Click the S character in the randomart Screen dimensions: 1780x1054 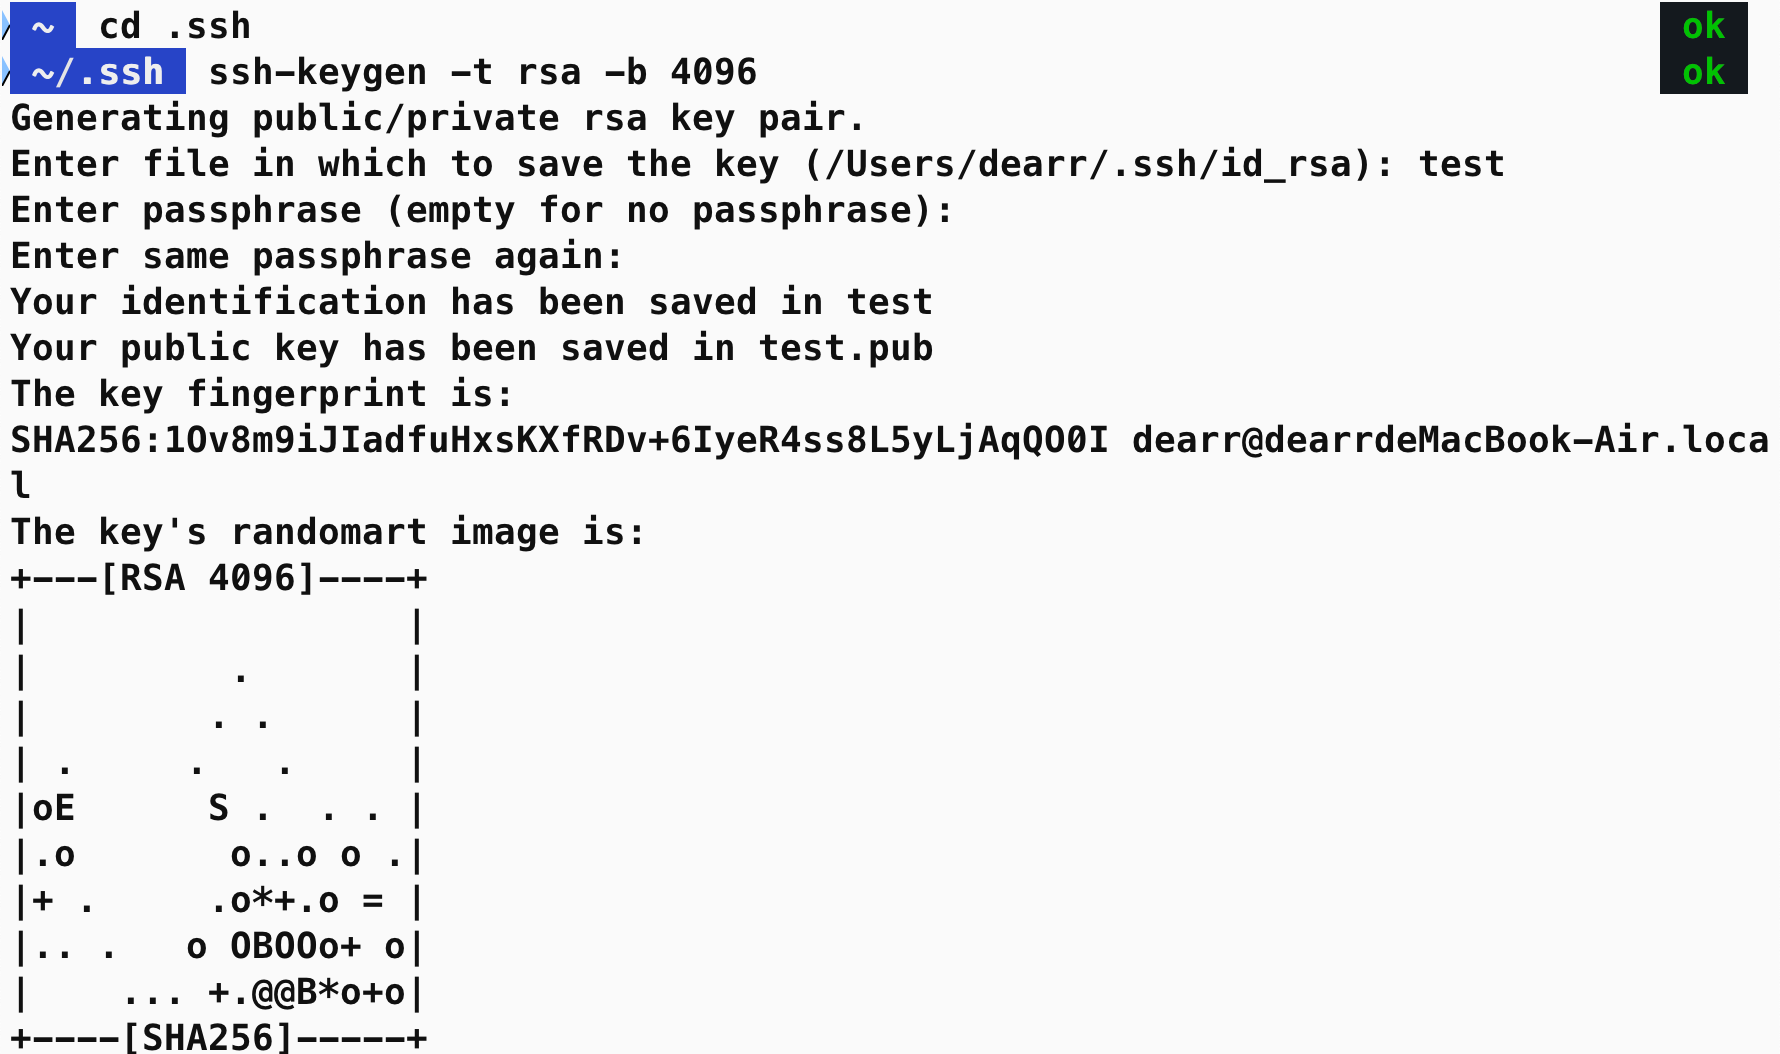pyautogui.click(x=219, y=808)
